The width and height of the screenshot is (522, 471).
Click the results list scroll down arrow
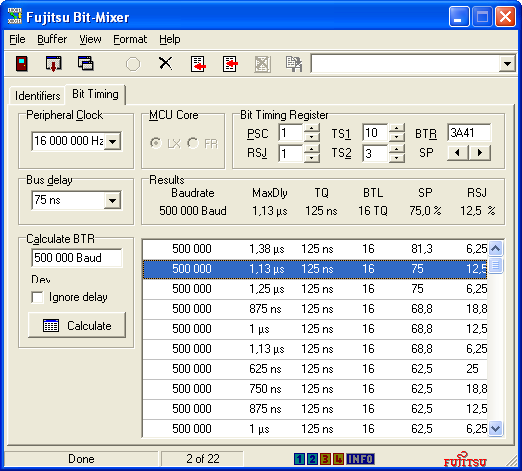coord(496,428)
